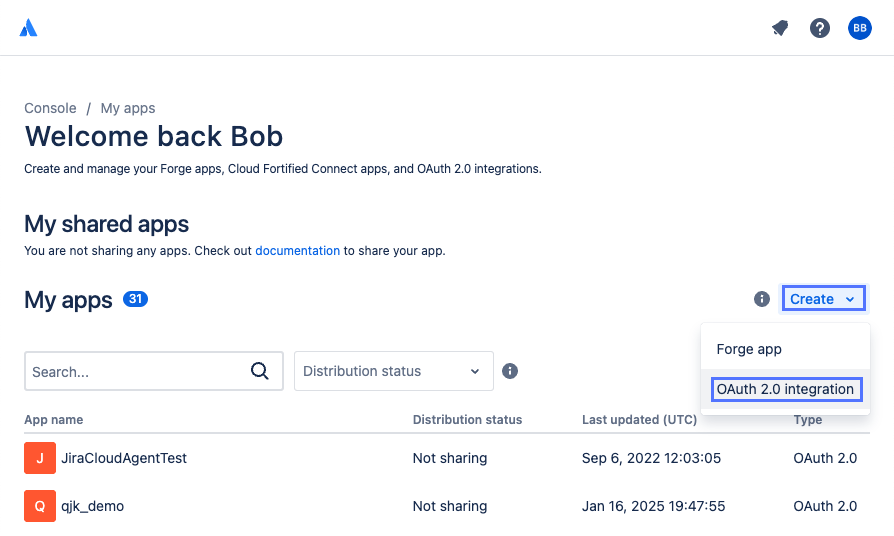Click info icon beside Distribution status filter
The image size is (894, 536).
point(510,371)
